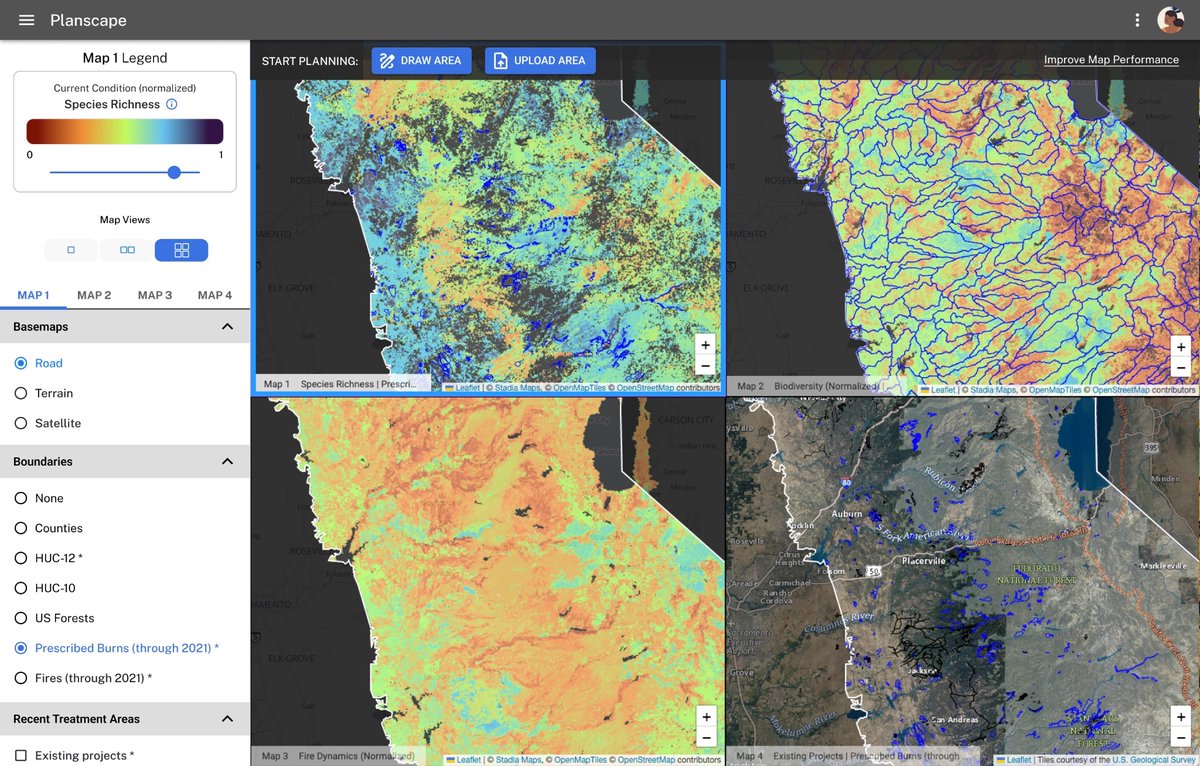This screenshot has height=766, width=1200.
Task: Click the Improve Map Performance link
Action: (x=1111, y=59)
